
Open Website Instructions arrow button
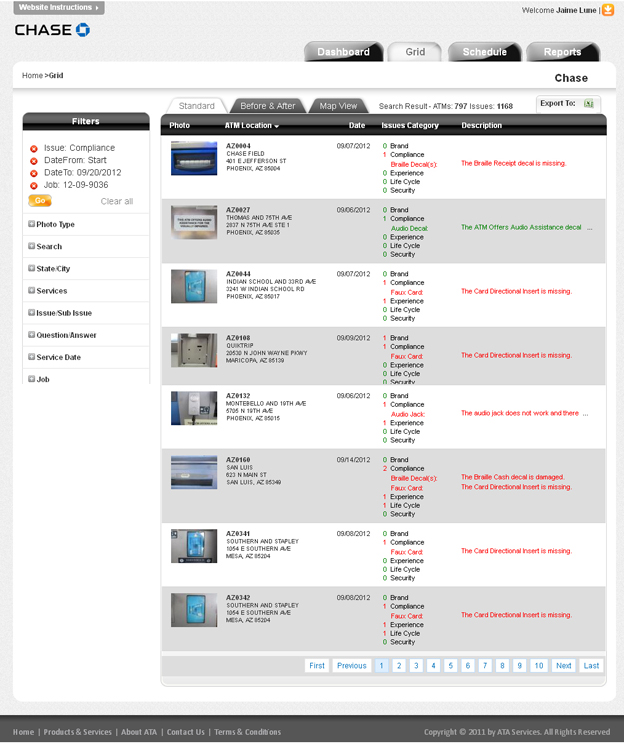point(59,8)
